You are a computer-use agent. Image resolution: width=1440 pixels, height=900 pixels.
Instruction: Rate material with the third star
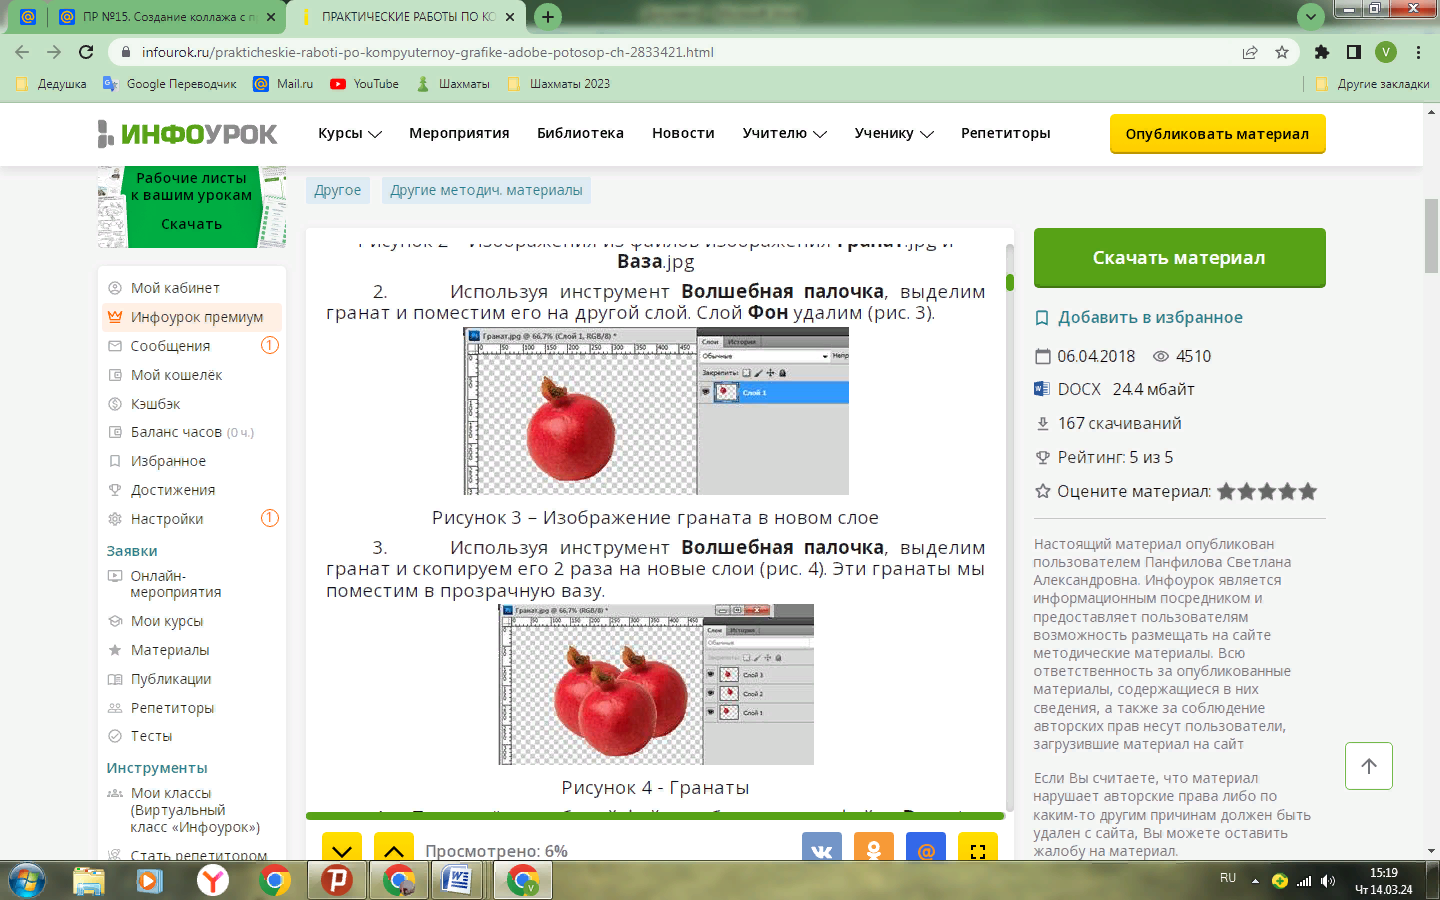coord(1267,491)
